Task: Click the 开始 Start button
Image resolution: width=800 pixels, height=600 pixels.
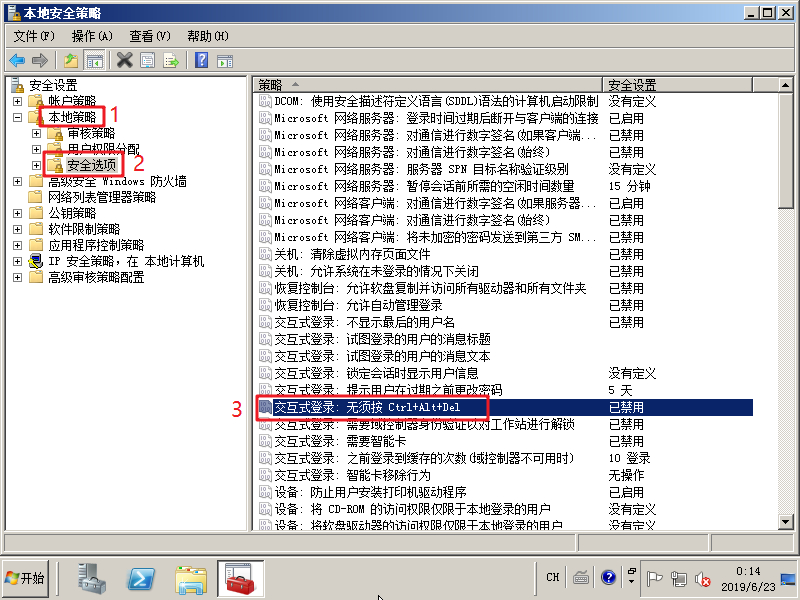Action: tap(26, 578)
